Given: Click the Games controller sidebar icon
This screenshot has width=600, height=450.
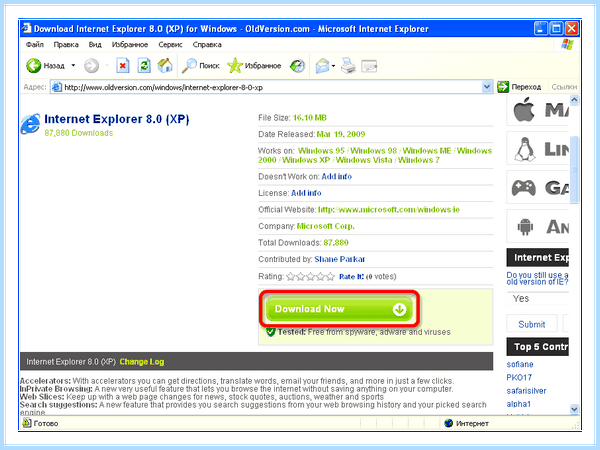Looking at the screenshot, I should pos(523,188).
